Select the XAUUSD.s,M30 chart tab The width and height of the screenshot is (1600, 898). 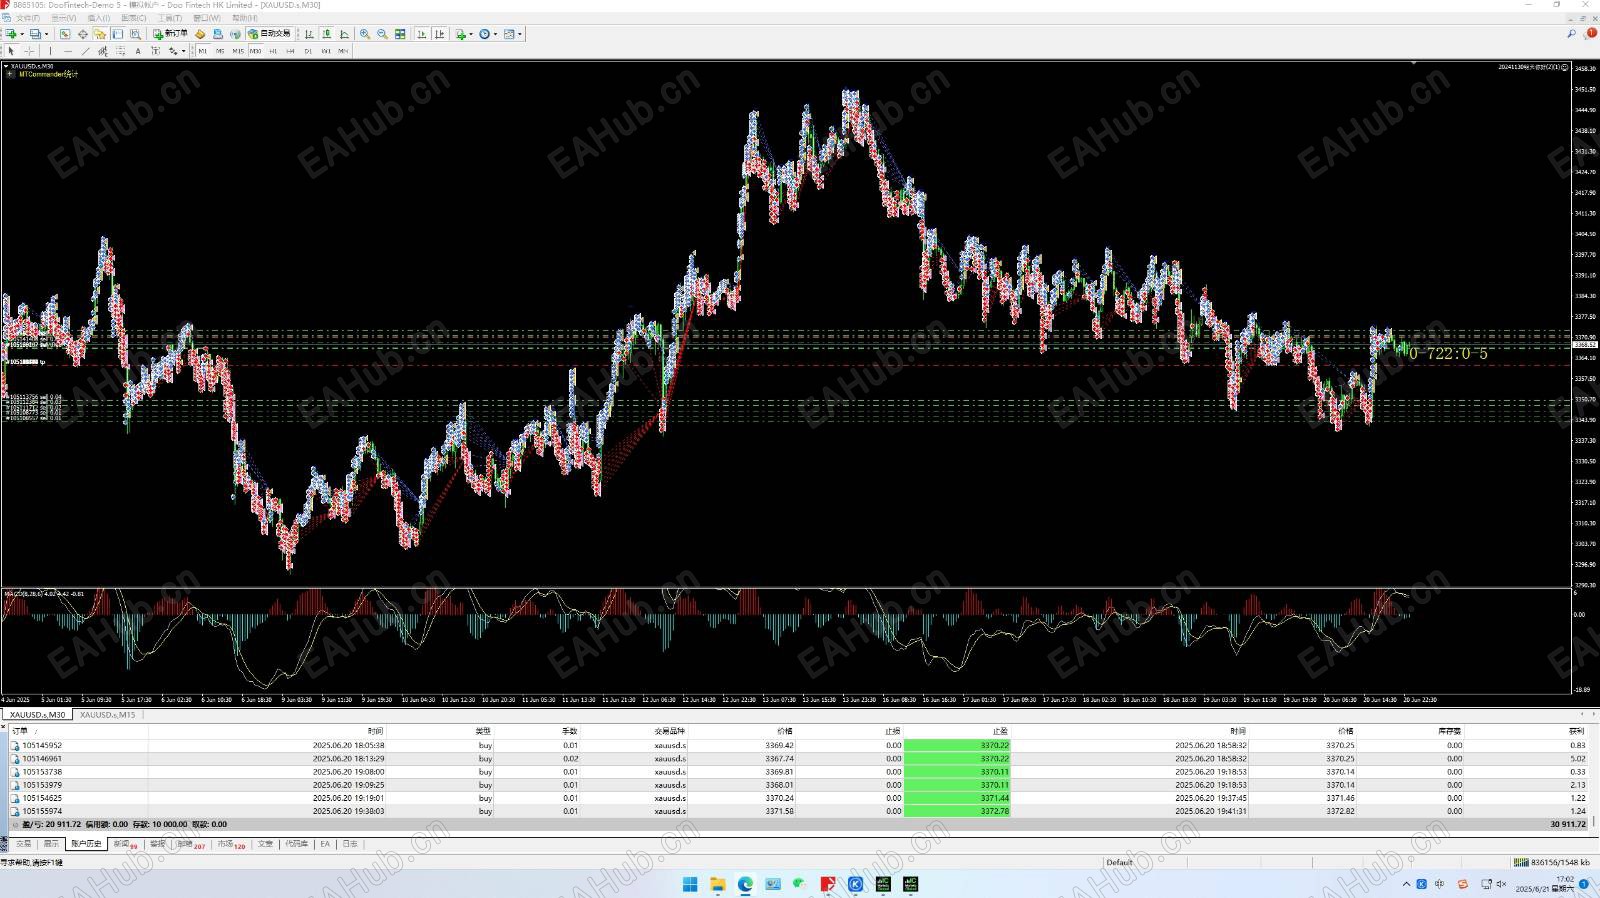point(37,715)
